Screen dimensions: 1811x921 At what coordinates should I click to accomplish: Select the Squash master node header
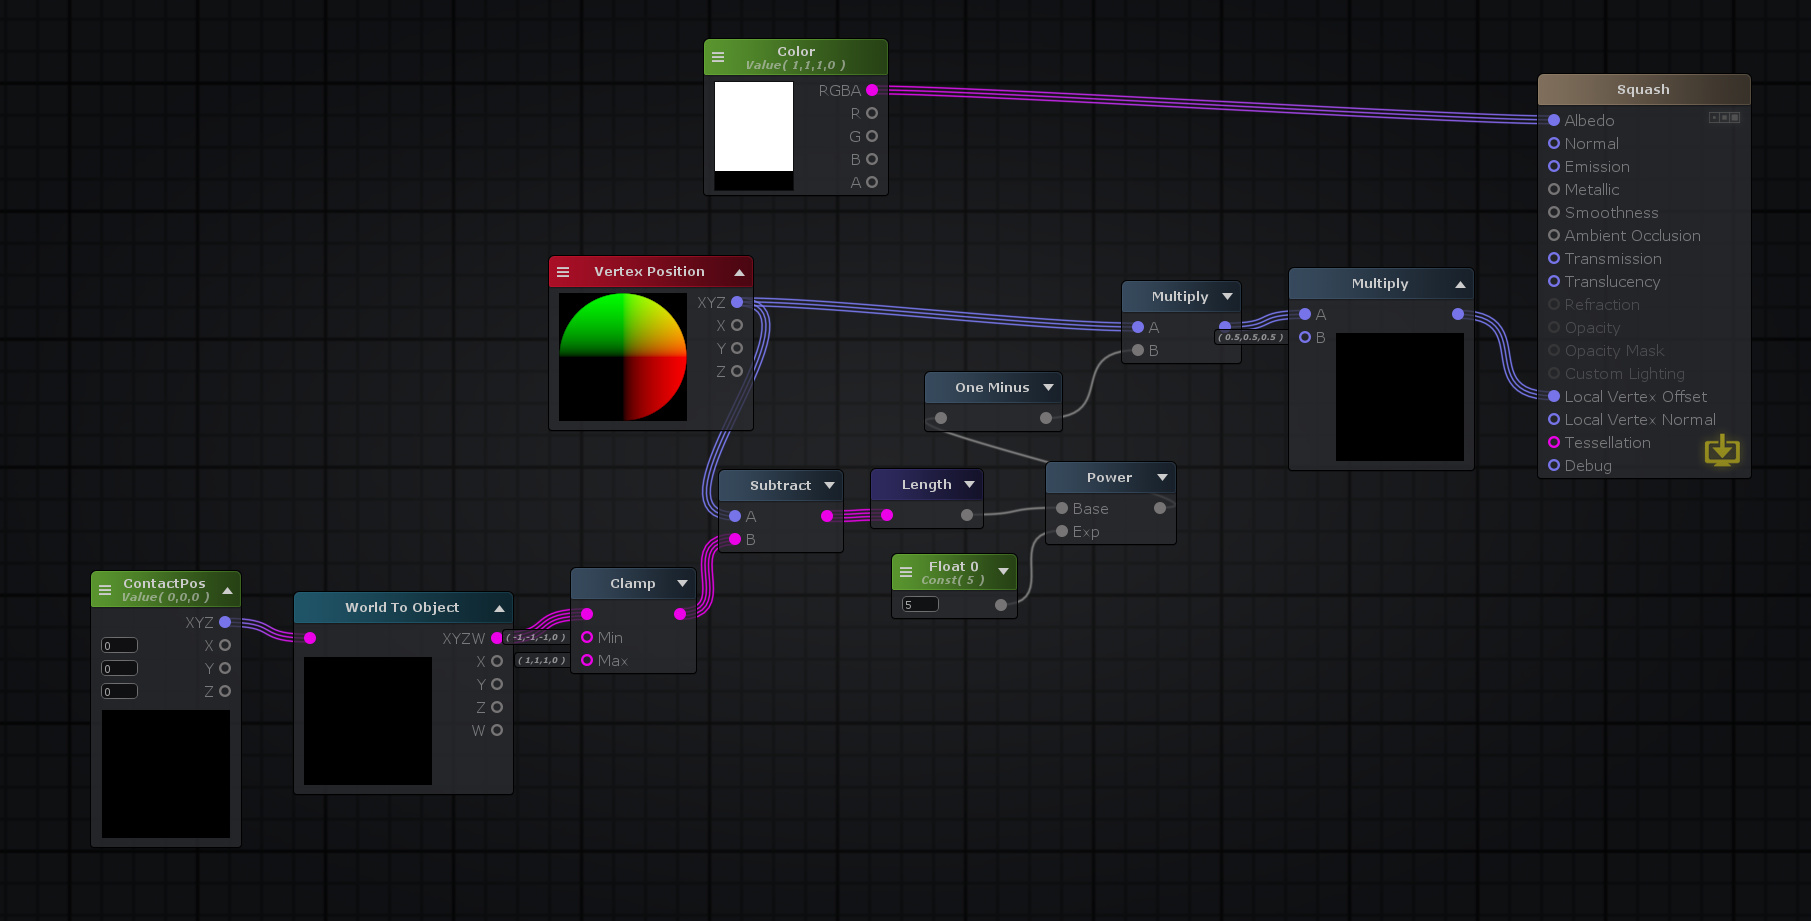pos(1643,90)
